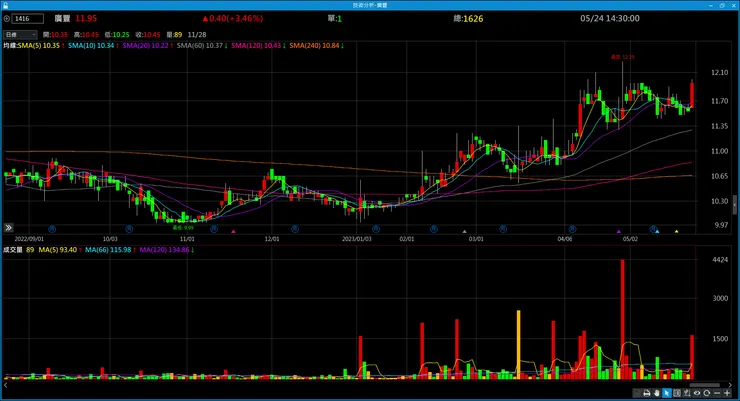This screenshot has width=740, height=401.
Task: Click the circular marker right of 10/03
Action: (x=129, y=229)
